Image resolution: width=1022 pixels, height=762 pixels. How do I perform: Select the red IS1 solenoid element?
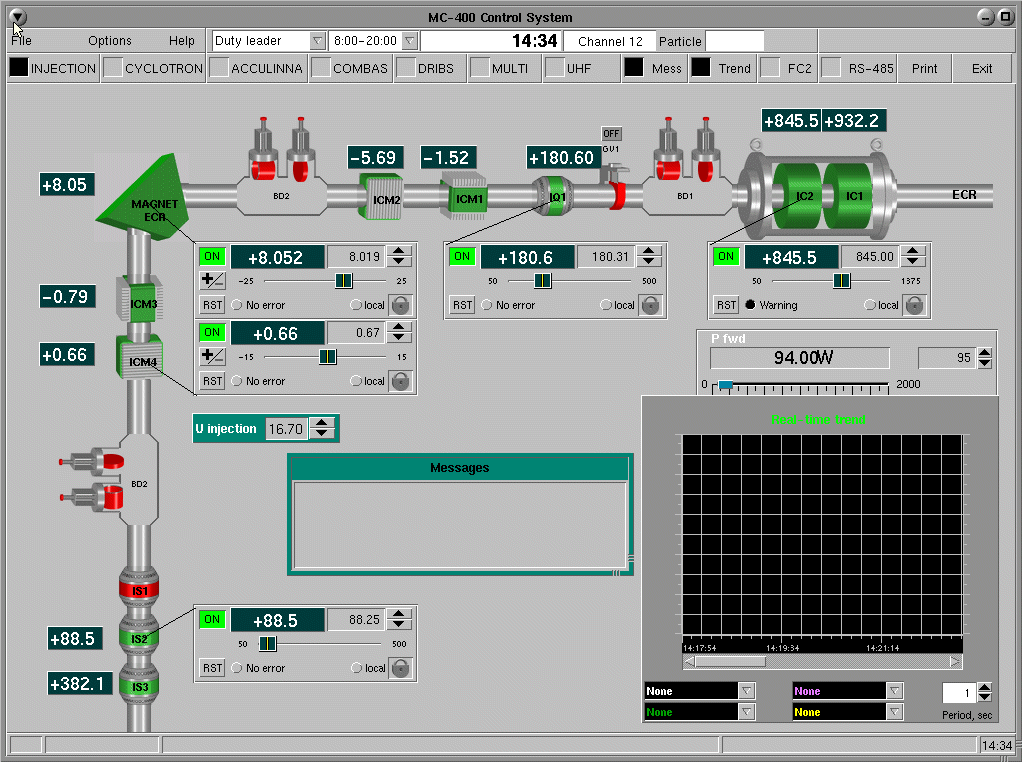(139, 589)
